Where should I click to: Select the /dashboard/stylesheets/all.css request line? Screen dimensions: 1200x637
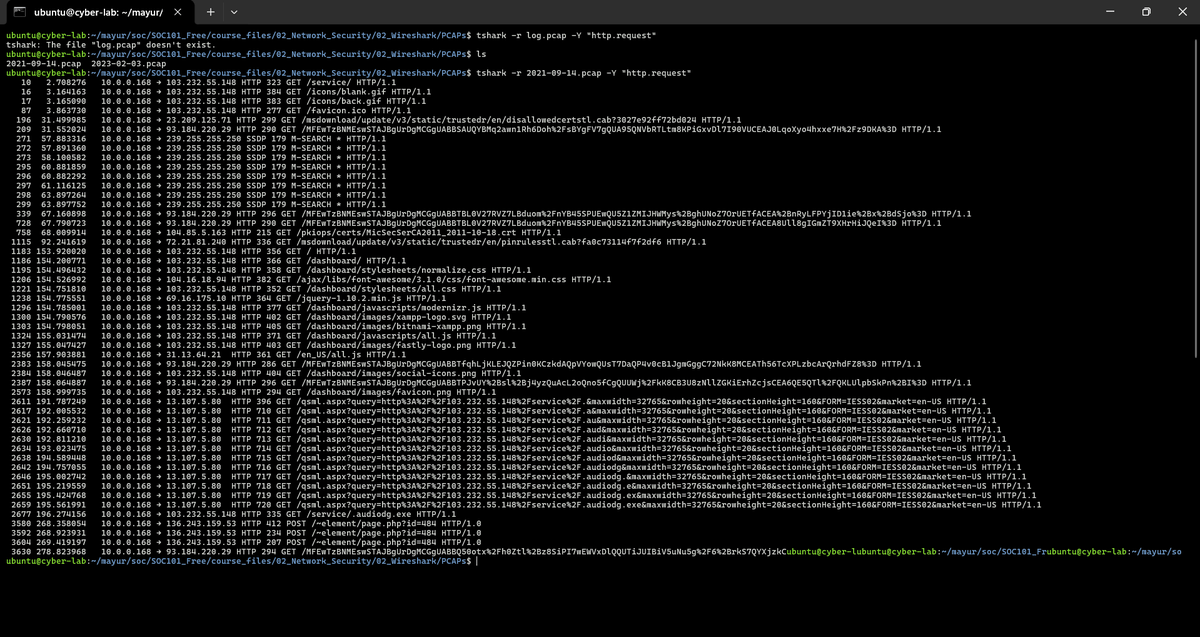[254, 288]
